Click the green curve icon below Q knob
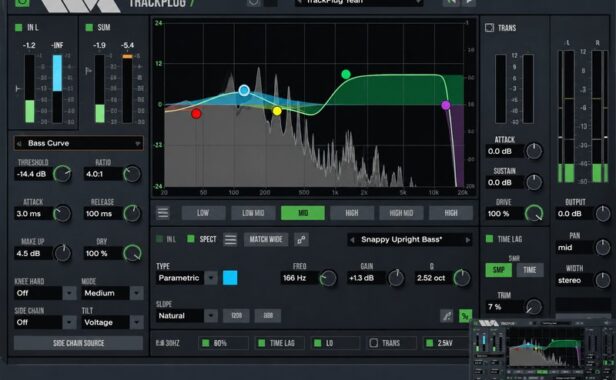616x380 pixels. coord(465,316)
